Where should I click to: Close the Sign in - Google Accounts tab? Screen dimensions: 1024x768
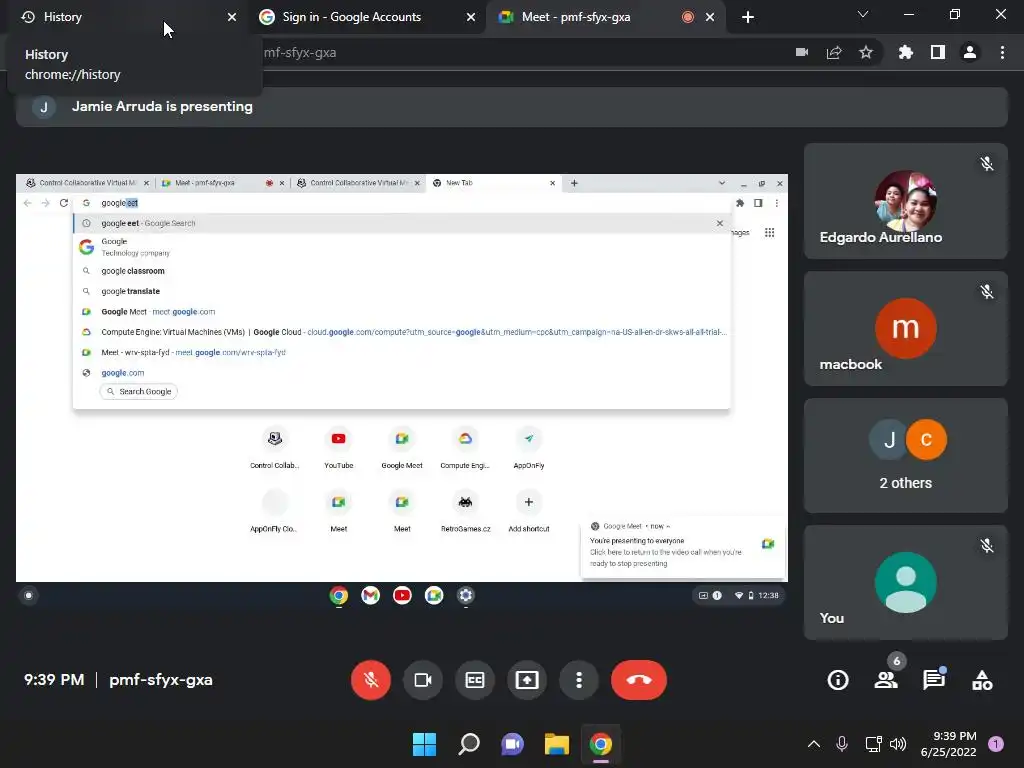pos(471,17)
